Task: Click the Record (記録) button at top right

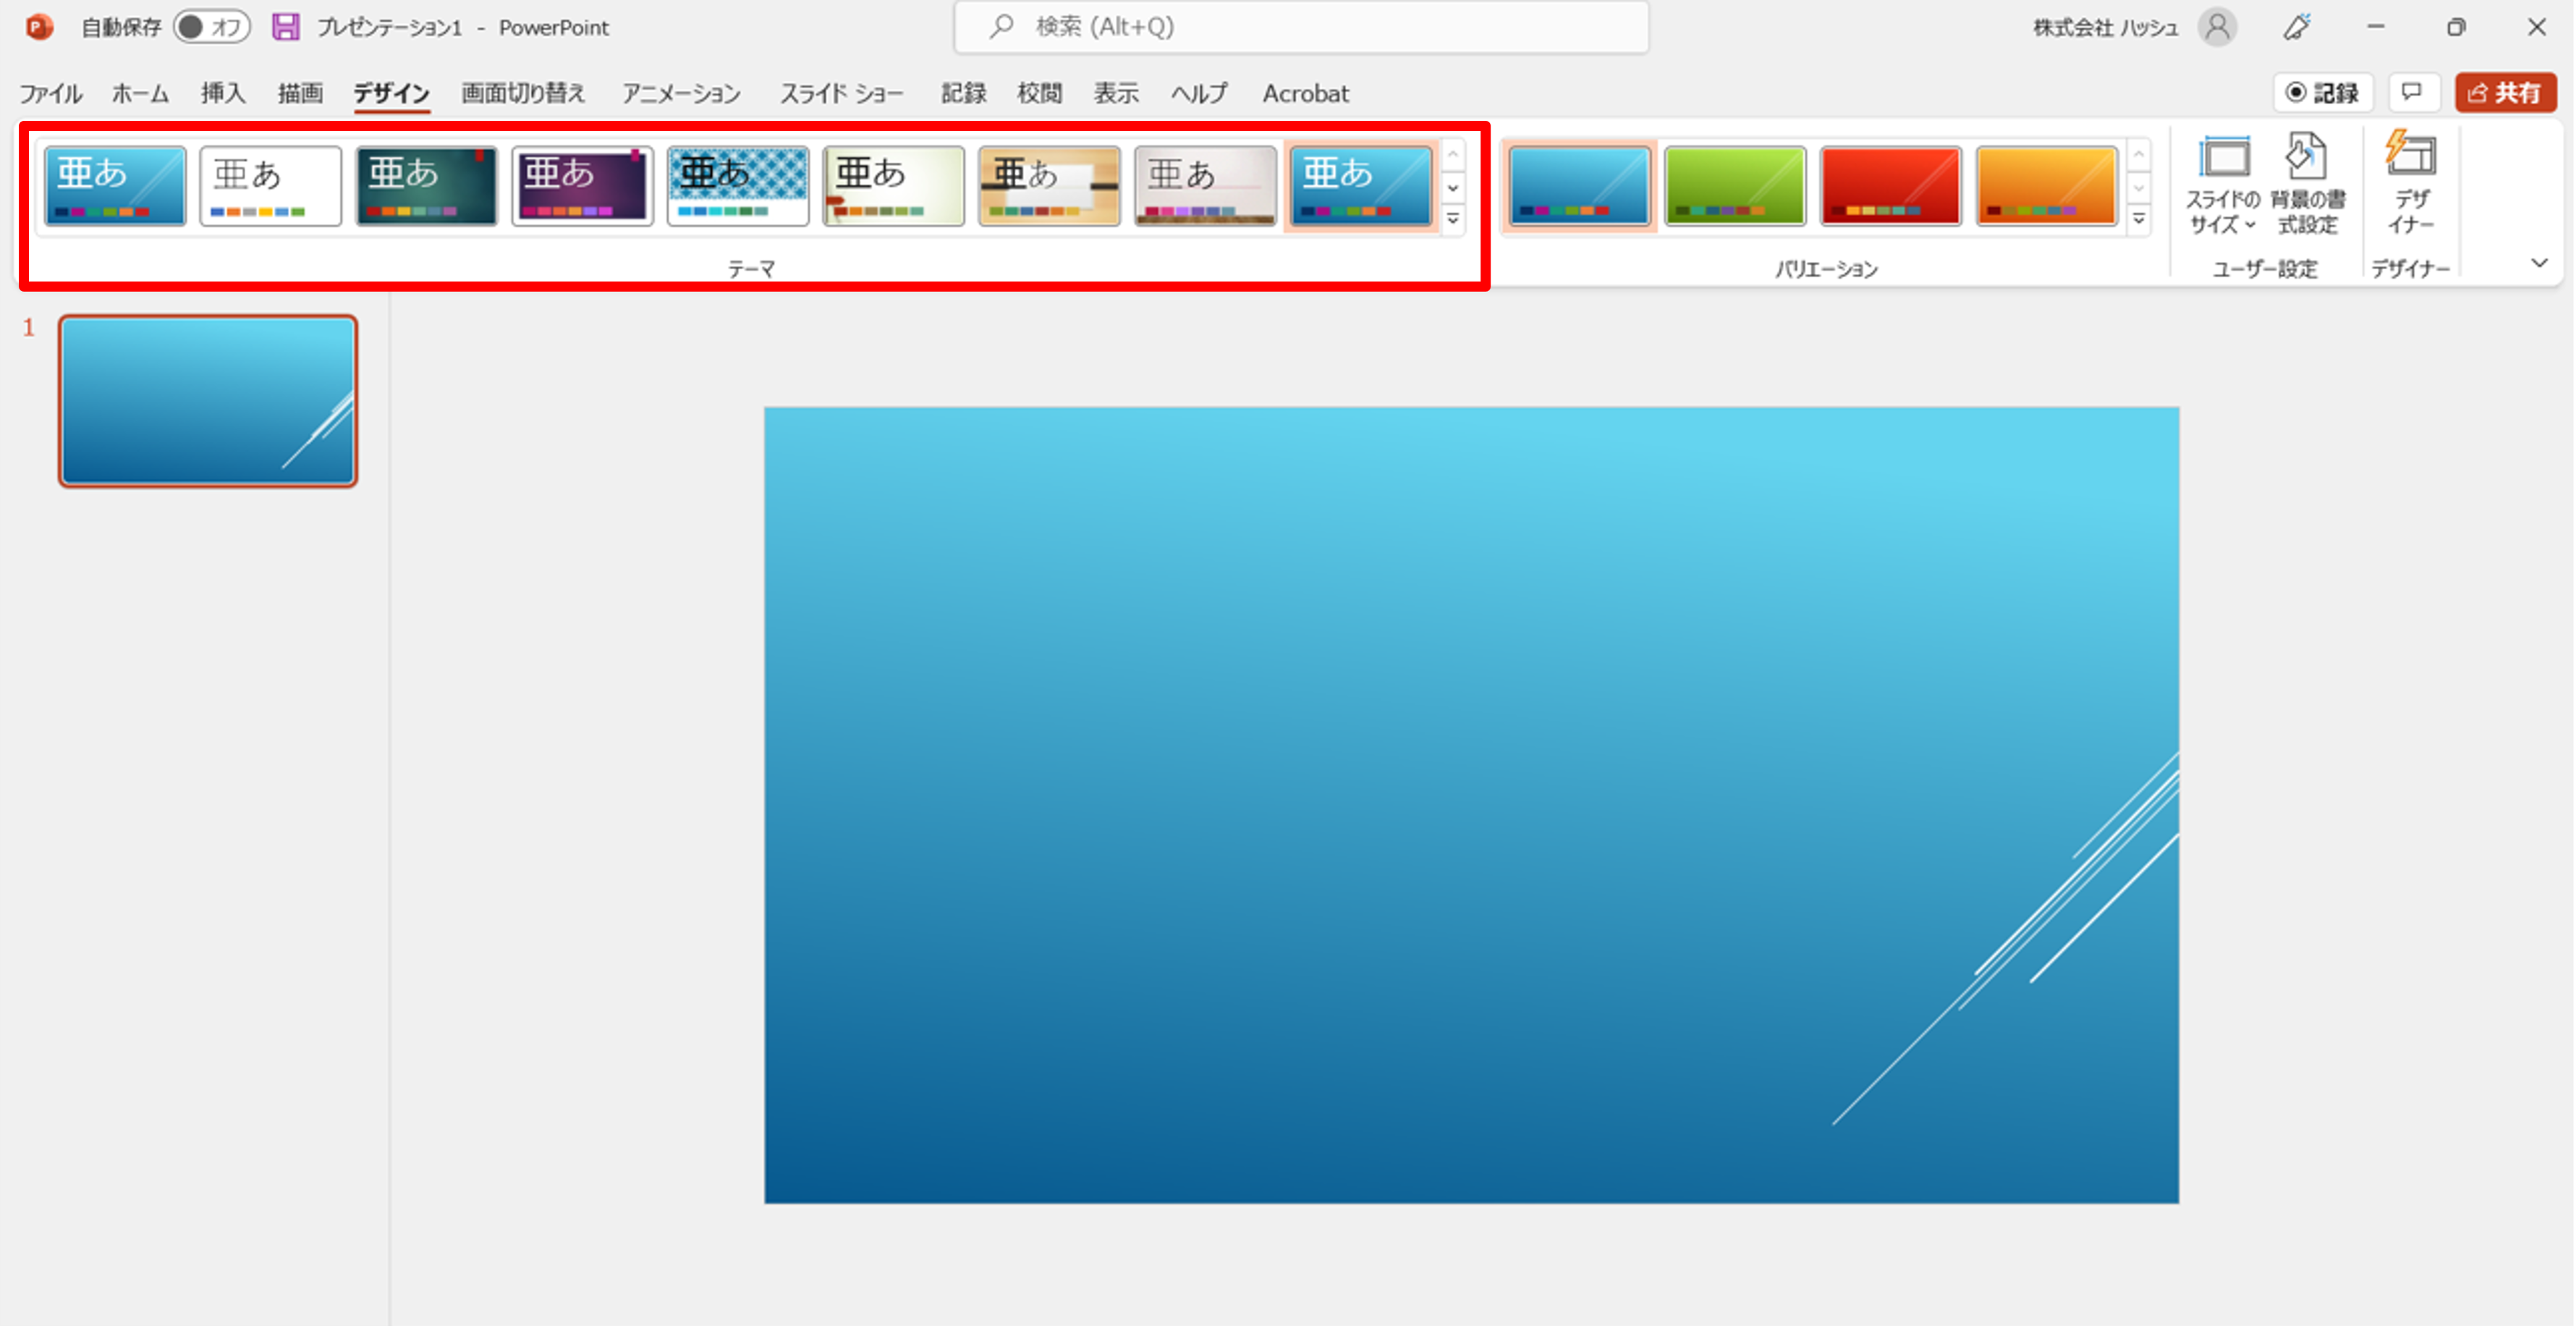Action: (x=2323, y=93)
